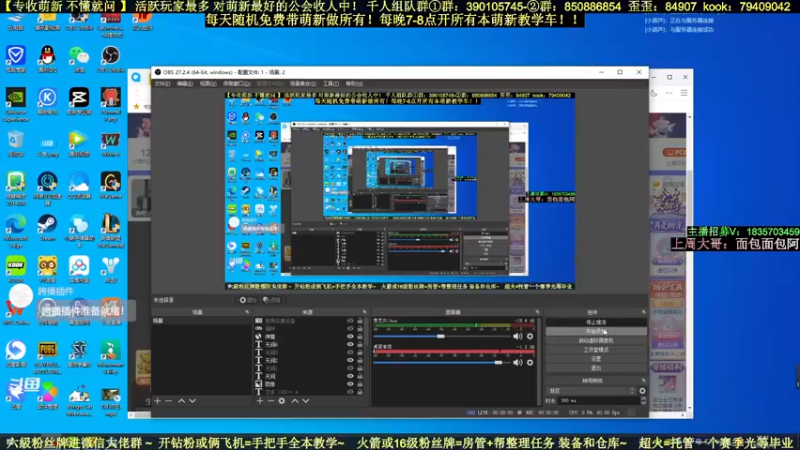Image resolution: width=800 pixels, height=450 pixels.
Task: Toggle visibility of the 视频采集设备 source
Action: click(x=350, y=321)
